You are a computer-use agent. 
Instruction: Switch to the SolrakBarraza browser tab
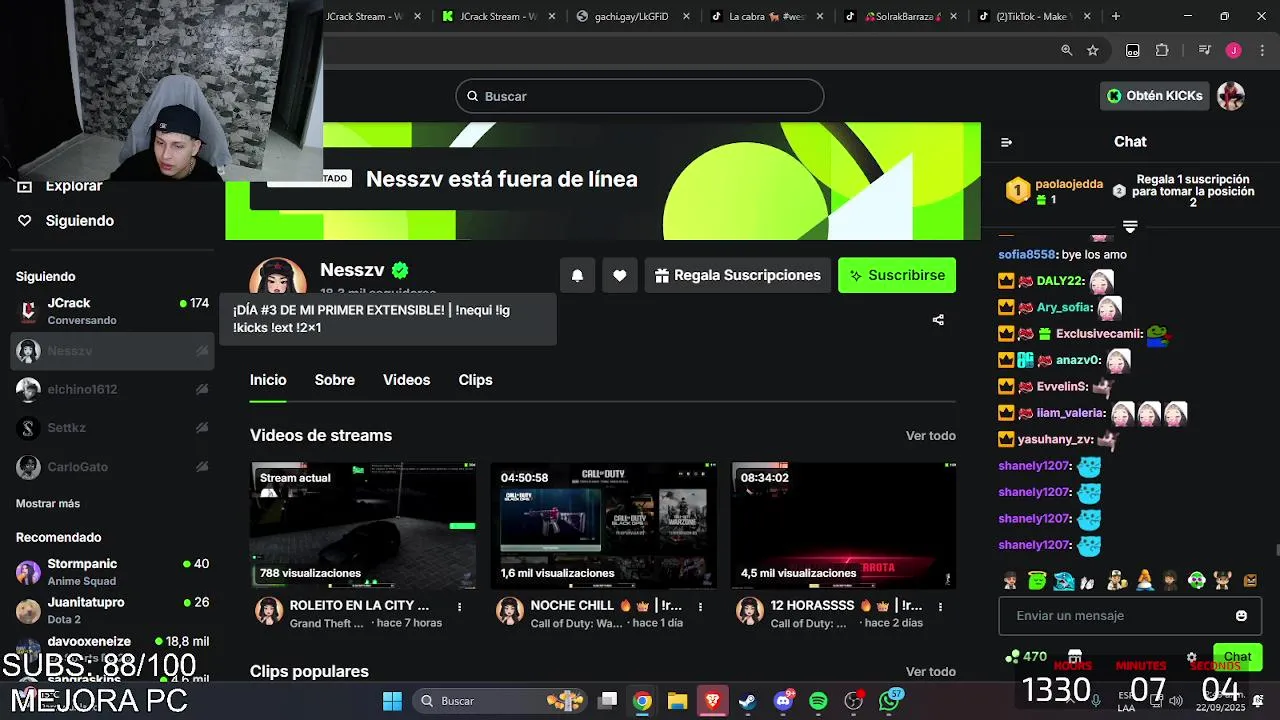tap(900, 16)
